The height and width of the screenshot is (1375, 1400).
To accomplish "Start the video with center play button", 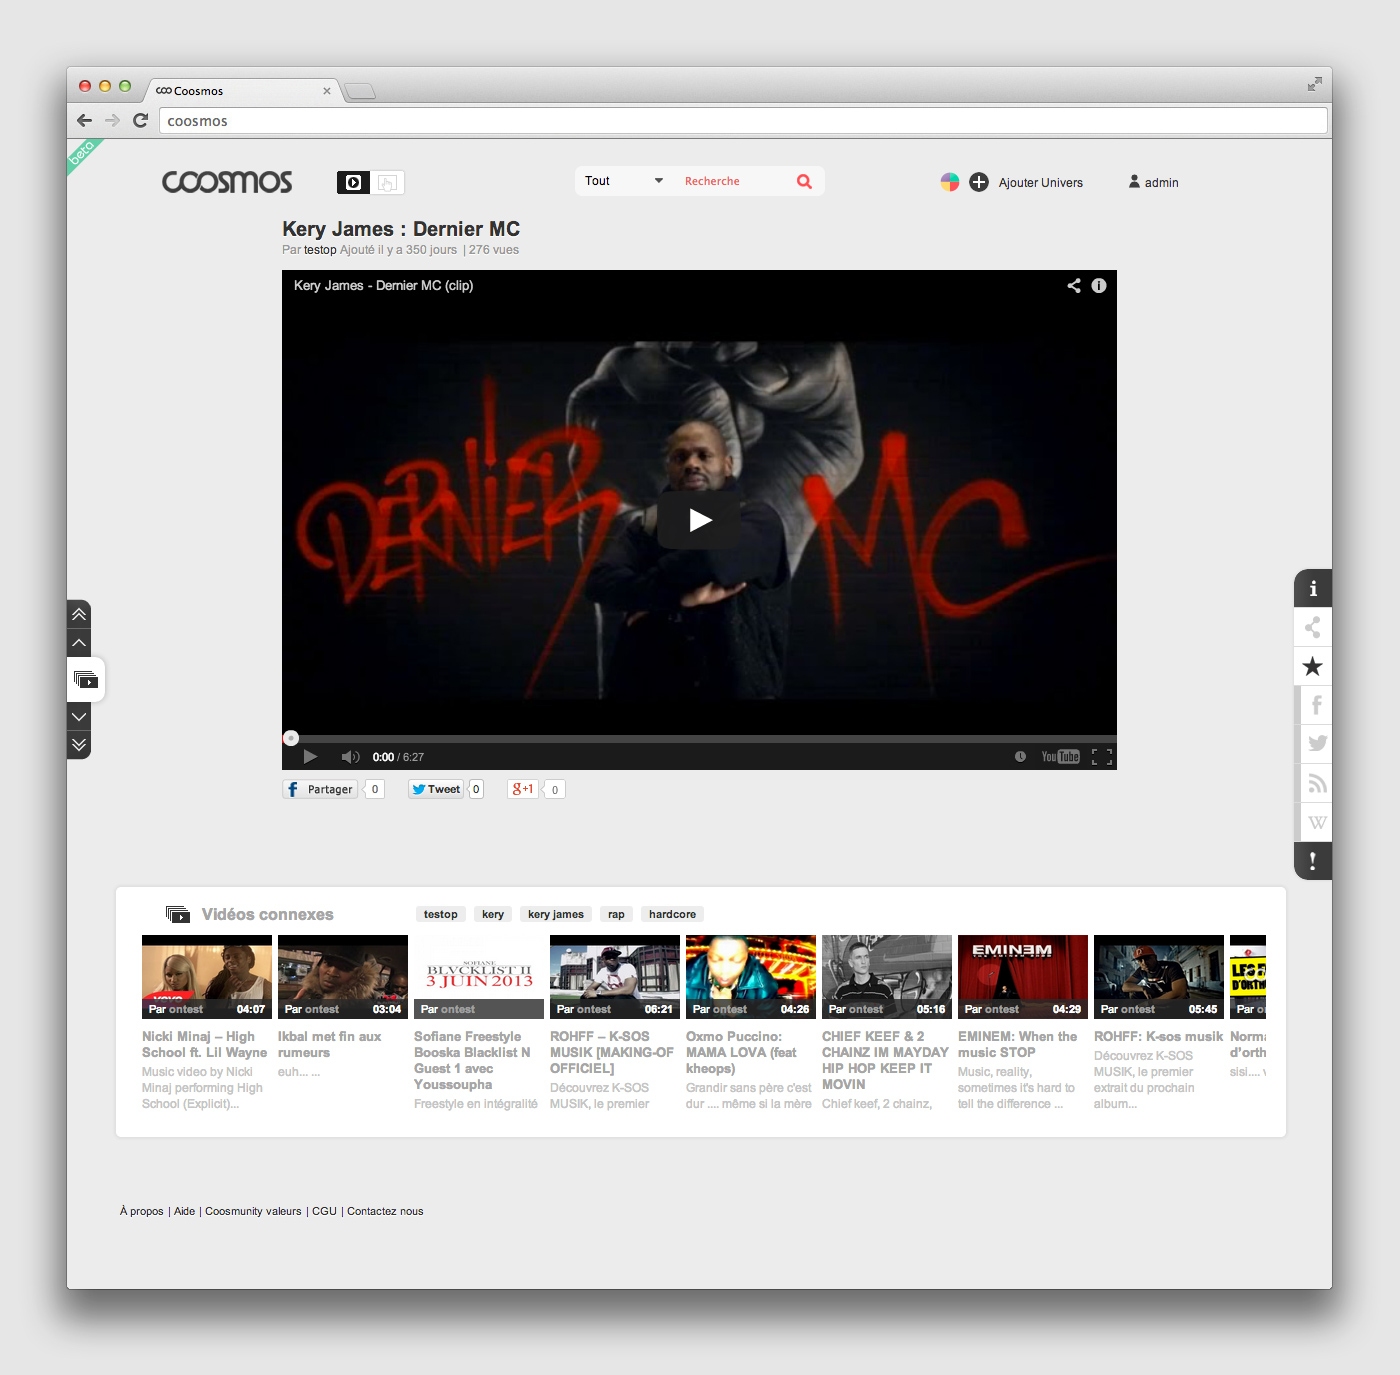I will pos(699,520).
